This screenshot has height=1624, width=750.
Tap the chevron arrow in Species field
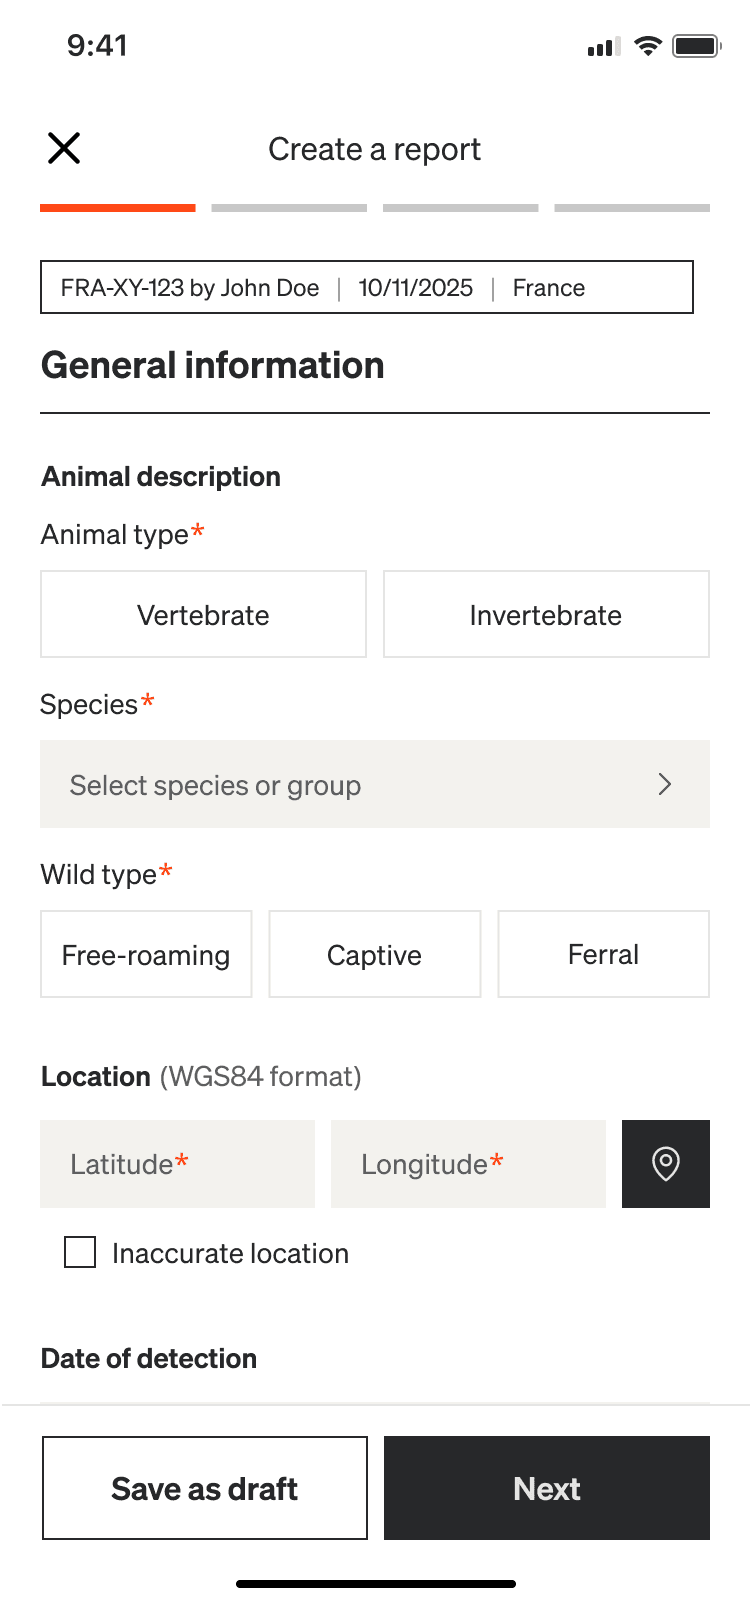(x=665, y=784)
